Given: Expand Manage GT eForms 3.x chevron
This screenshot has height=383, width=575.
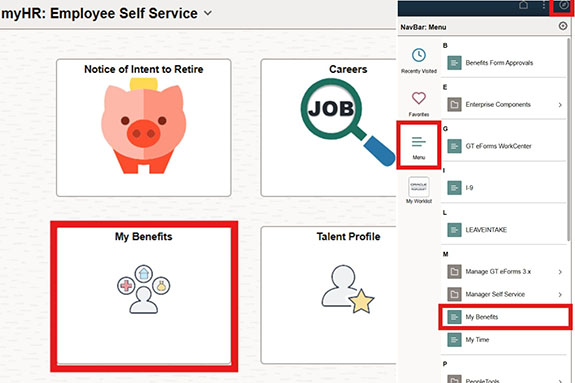Looking at the screenshot, I should 560,272.
